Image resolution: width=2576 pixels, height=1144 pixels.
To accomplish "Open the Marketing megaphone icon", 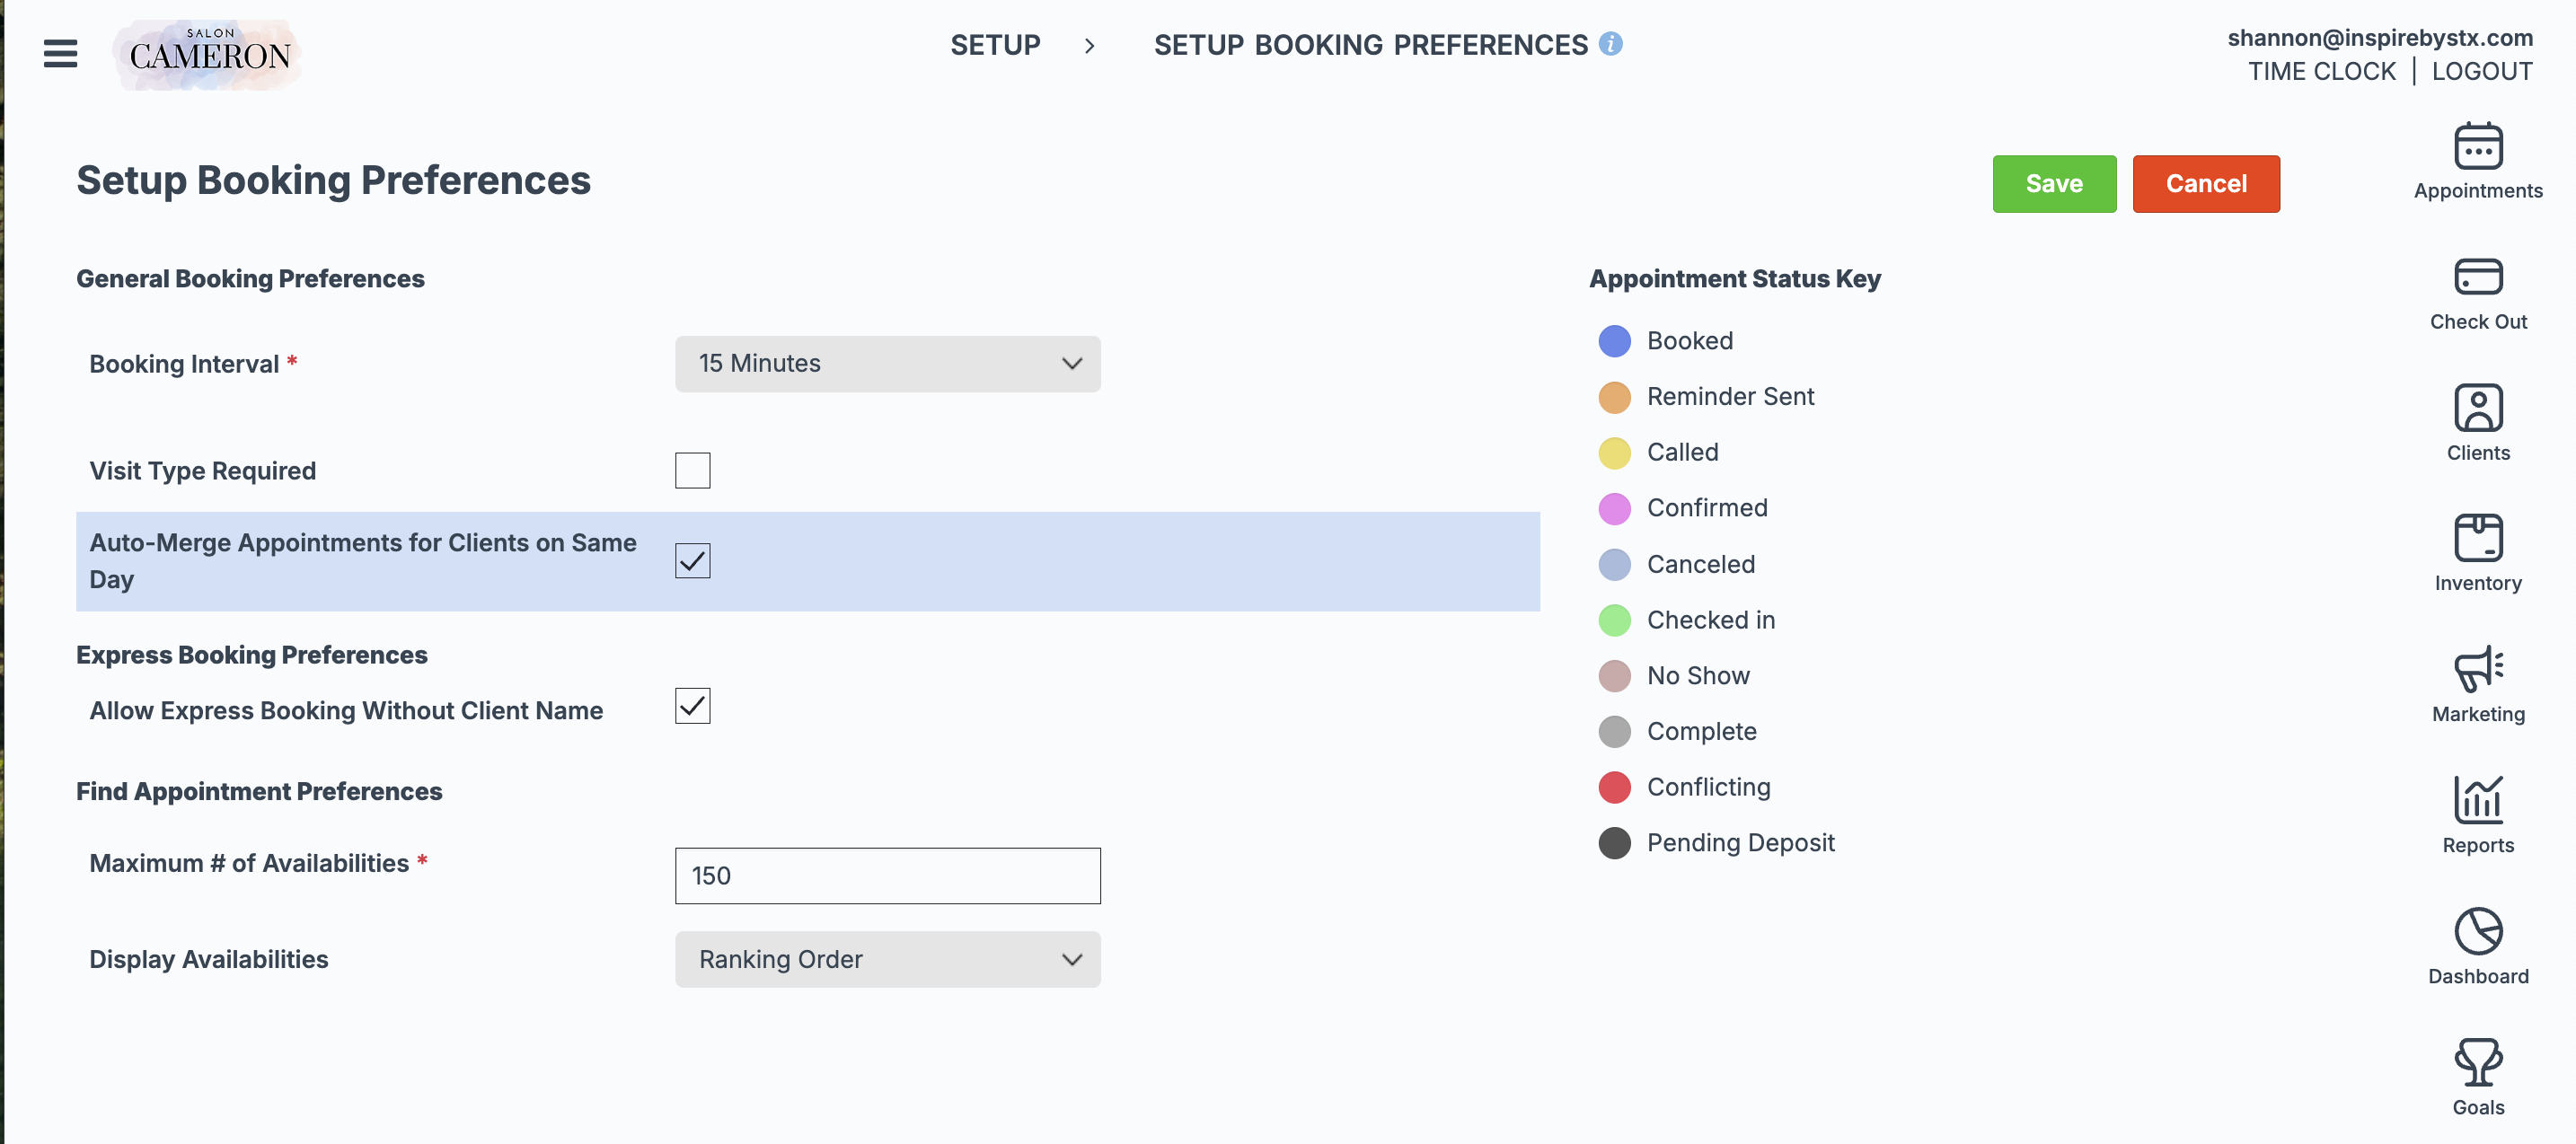I will 2477,669.
